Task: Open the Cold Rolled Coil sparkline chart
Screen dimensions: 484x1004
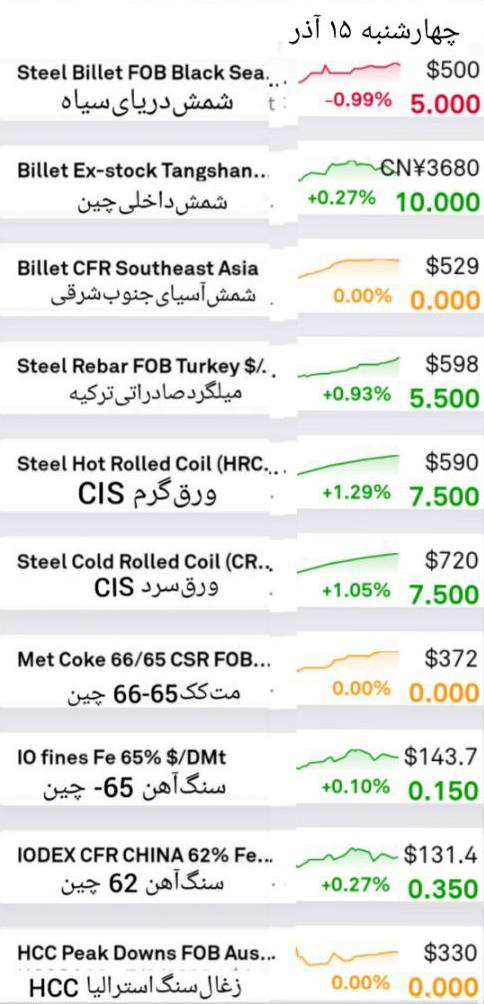Action: point(349,562)
